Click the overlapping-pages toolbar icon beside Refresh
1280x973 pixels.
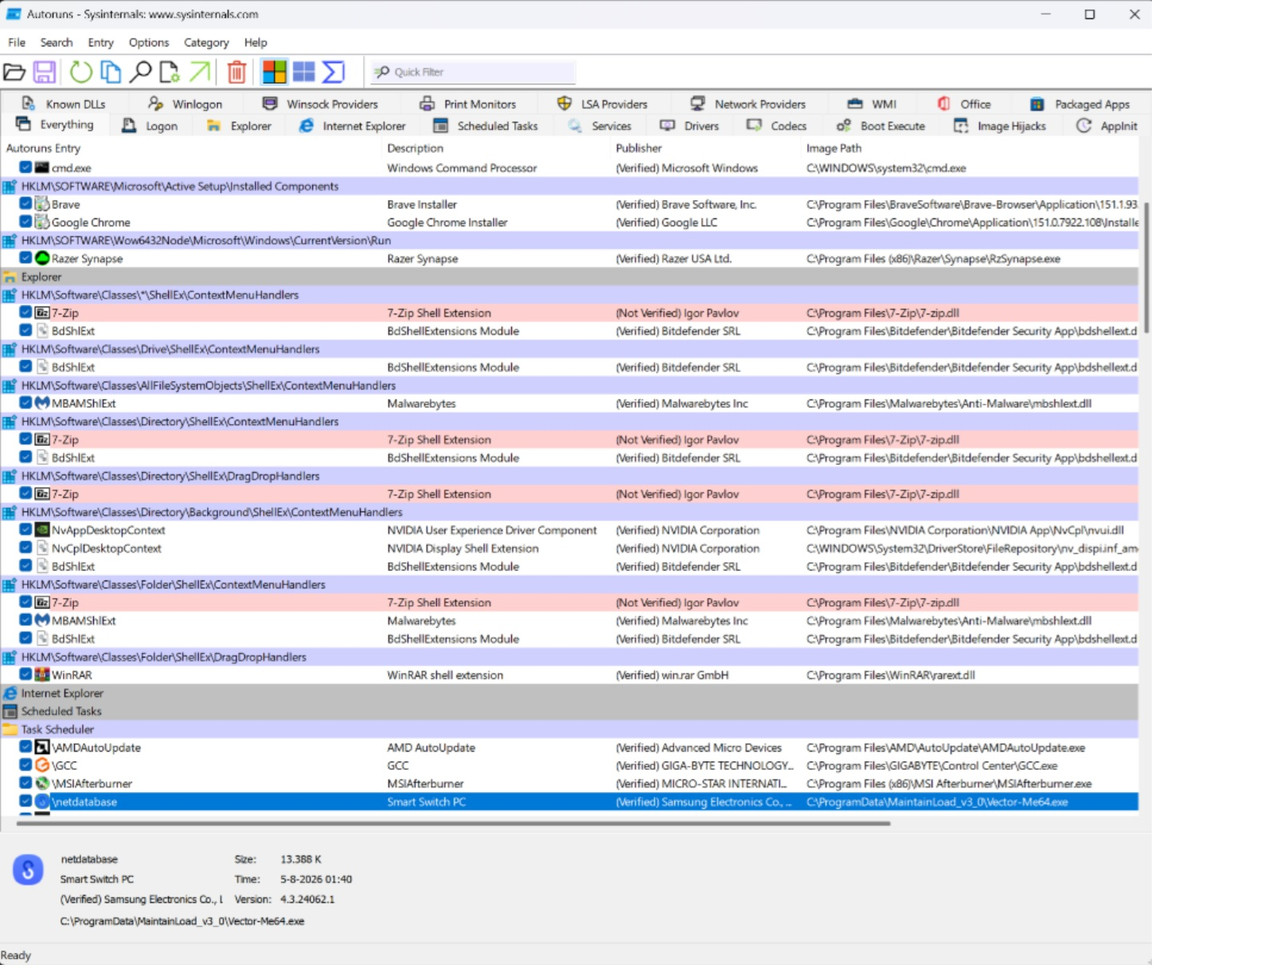111,72
